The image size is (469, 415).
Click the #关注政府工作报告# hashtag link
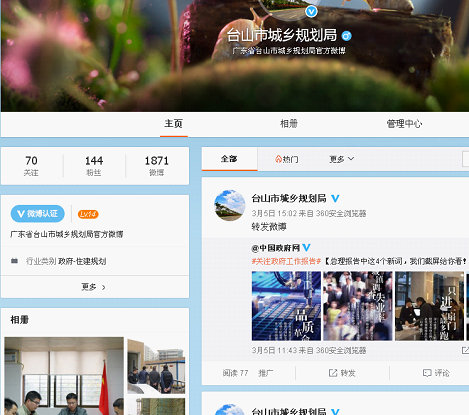point(286,261)
